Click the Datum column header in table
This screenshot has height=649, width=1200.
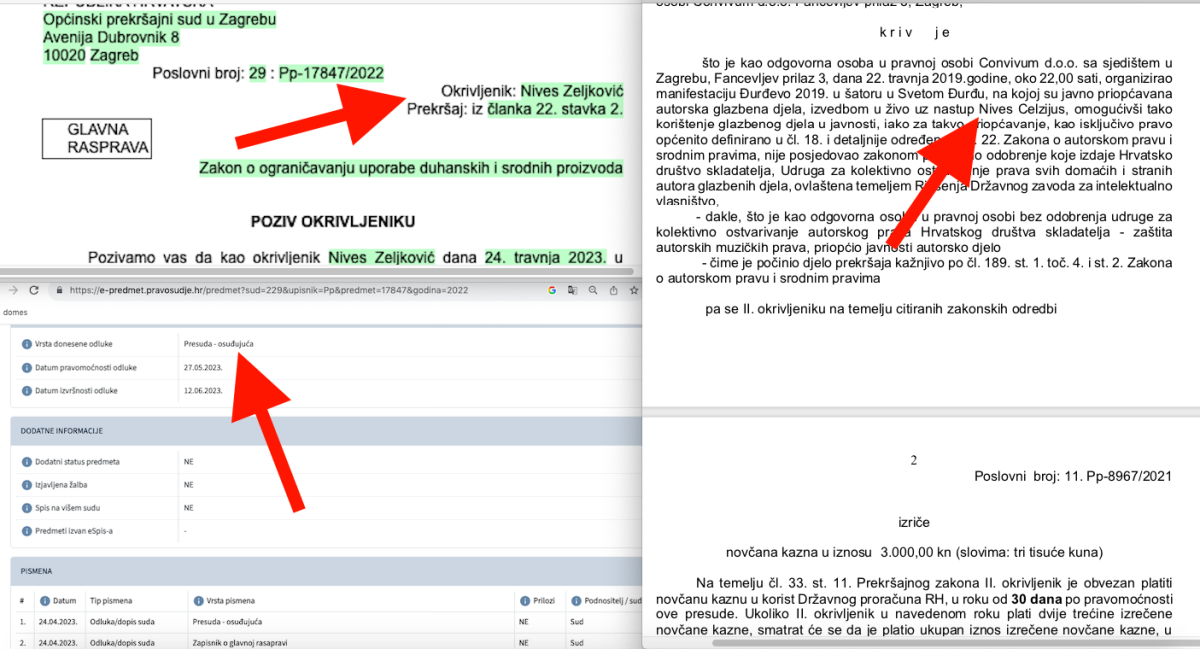(60, 600)
